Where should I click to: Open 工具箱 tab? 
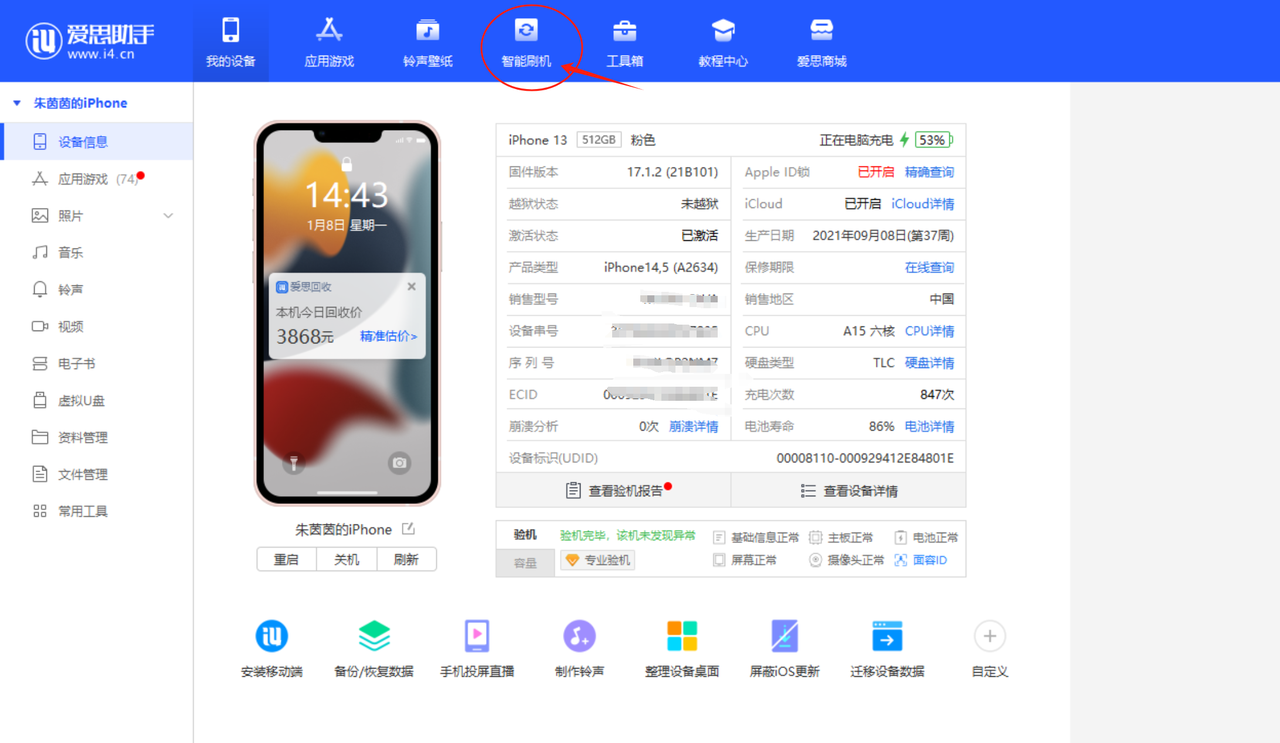coord(624,41)
